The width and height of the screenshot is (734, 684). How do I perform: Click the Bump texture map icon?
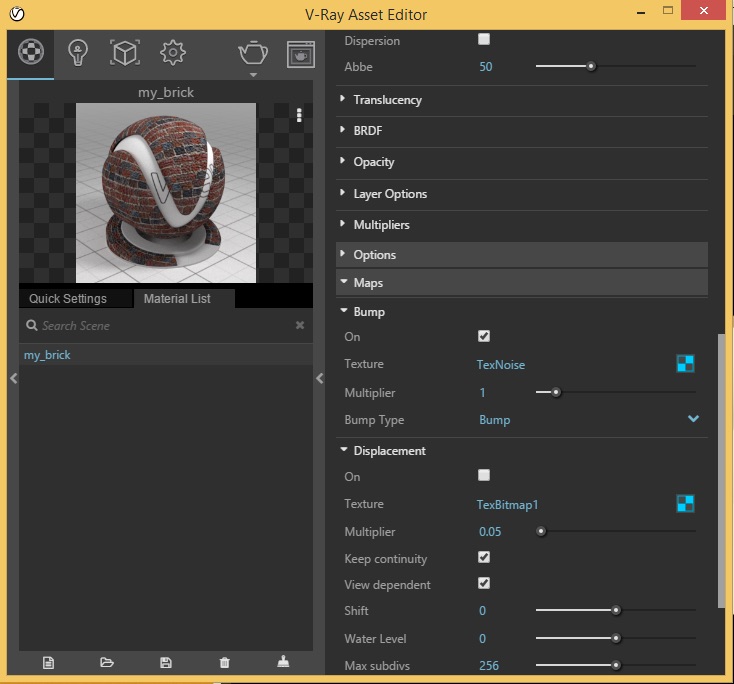point(685,364)
